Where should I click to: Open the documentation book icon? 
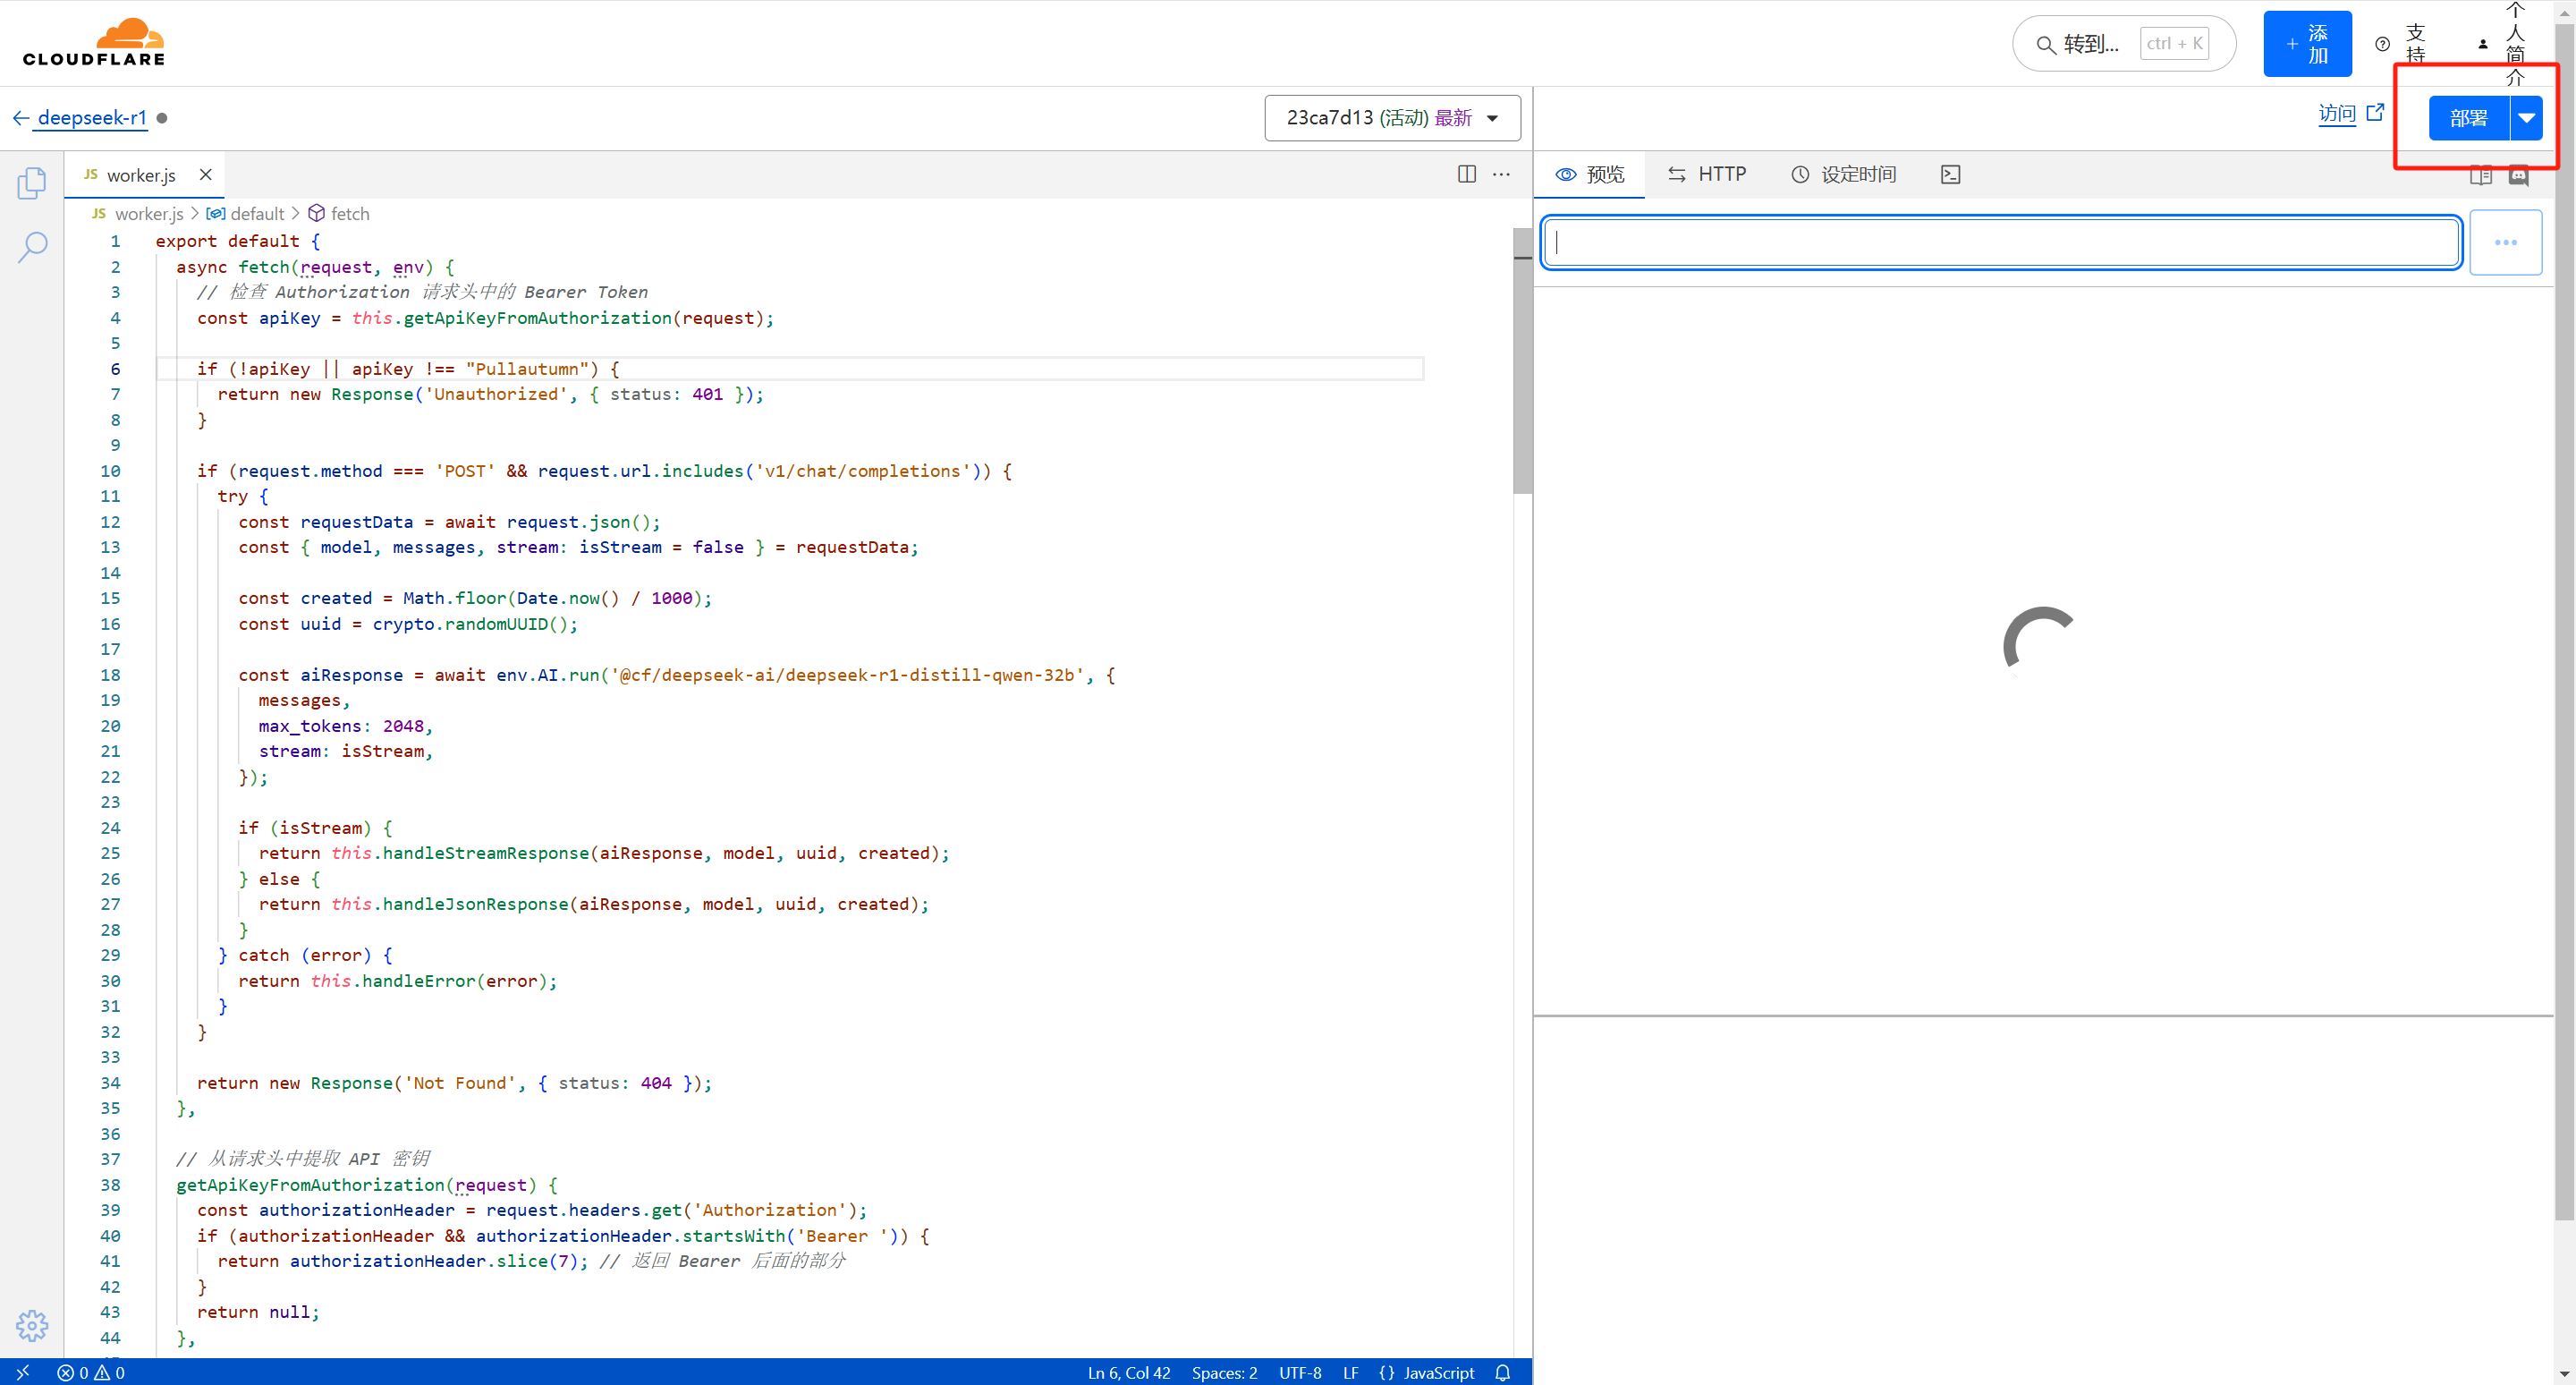(x=2480, y=176)
